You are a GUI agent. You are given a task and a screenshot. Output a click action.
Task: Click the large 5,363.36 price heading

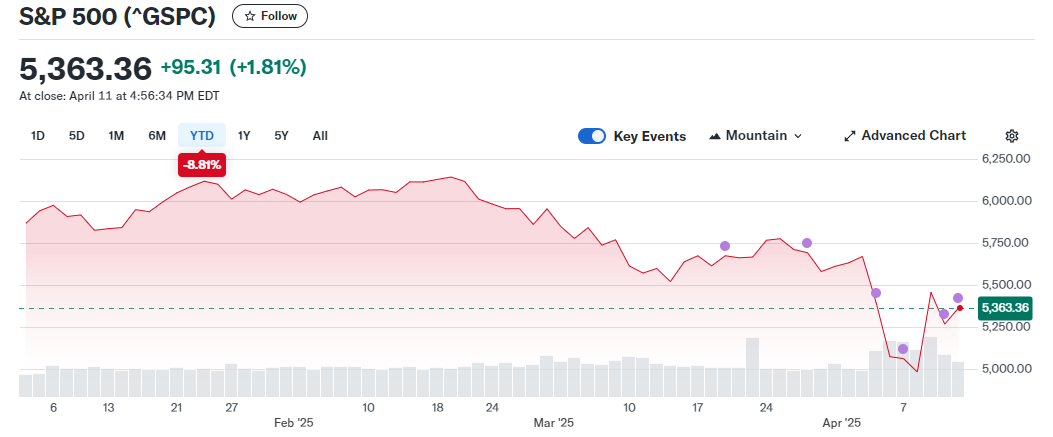pos(86,68)
